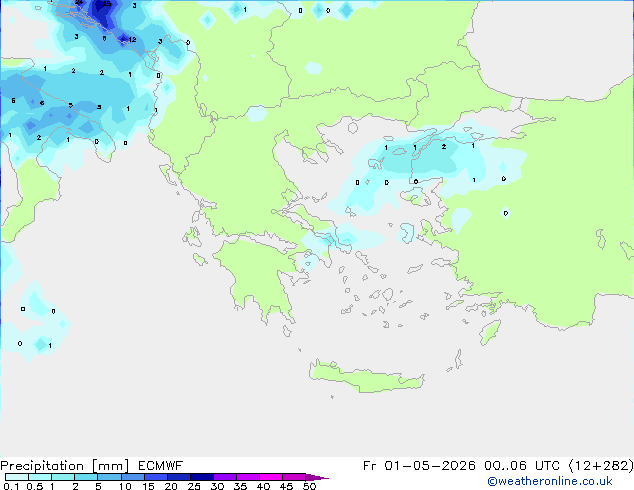The width and height of the screenshot is (634, 490).
Task: Click the legend label '0.1'
Action: [11, 486]
